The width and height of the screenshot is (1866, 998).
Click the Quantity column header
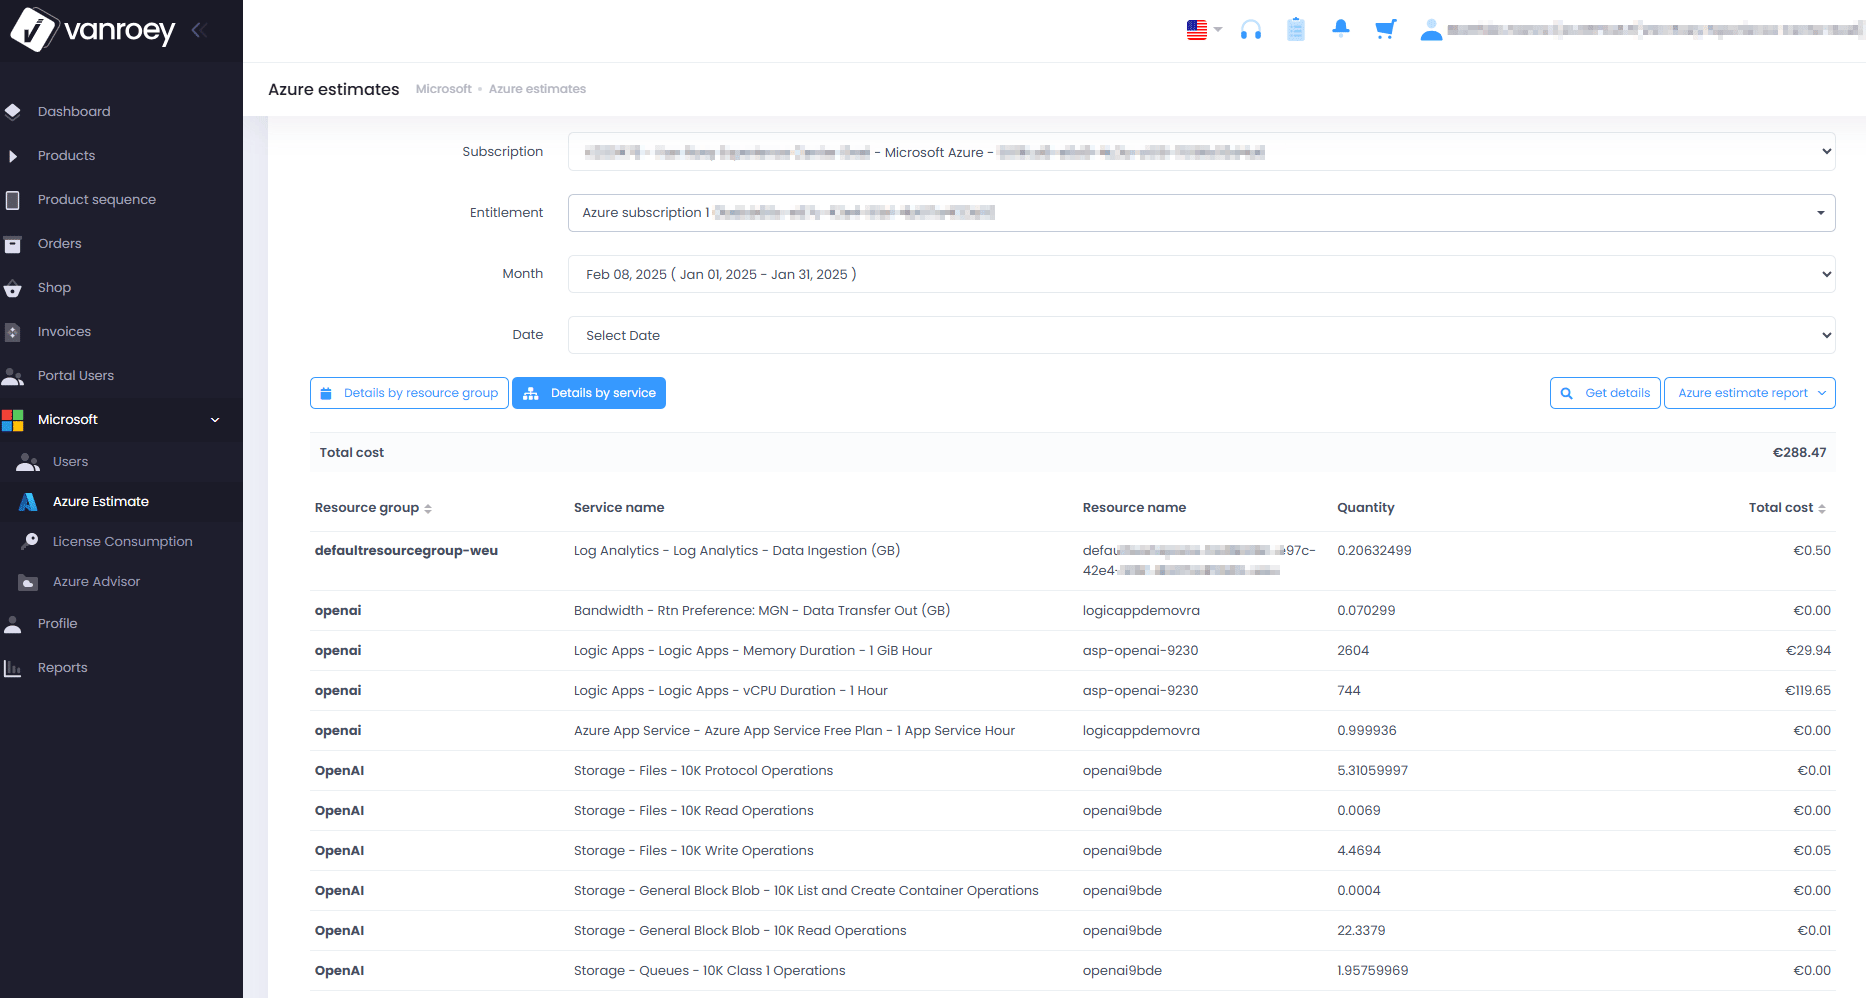1365,508
